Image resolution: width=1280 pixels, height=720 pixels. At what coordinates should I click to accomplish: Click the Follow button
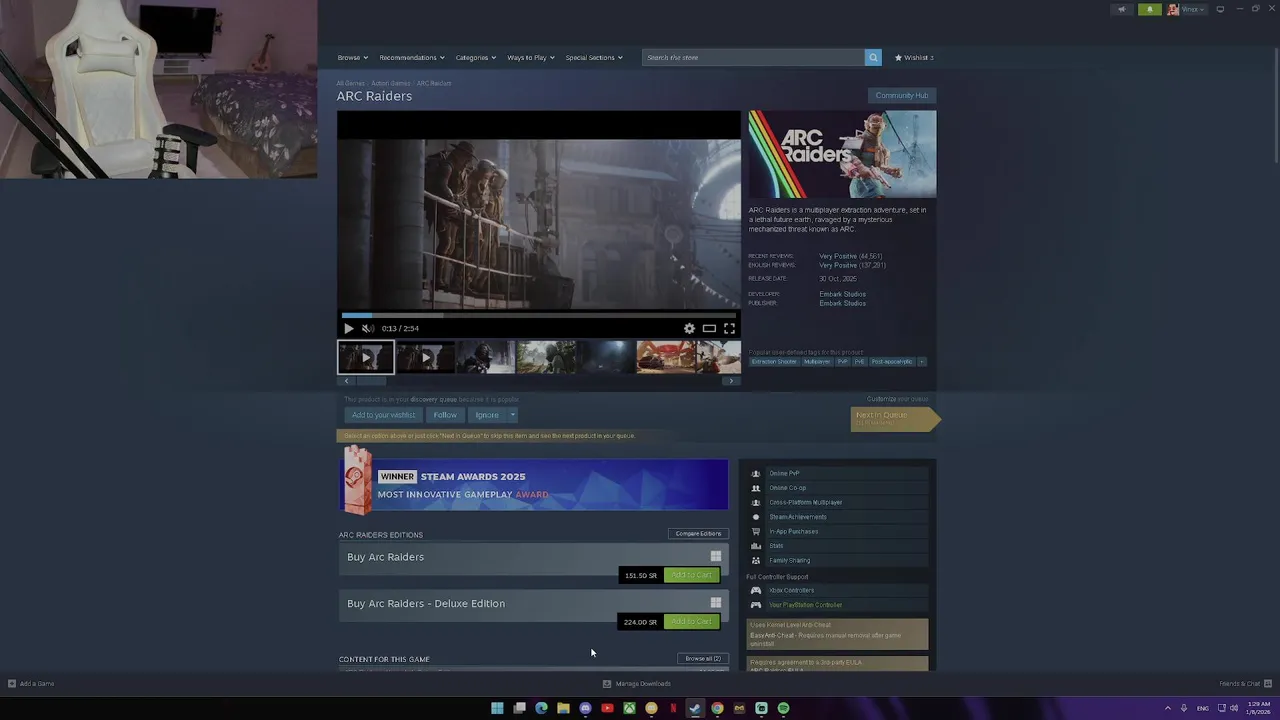point(445,415)
